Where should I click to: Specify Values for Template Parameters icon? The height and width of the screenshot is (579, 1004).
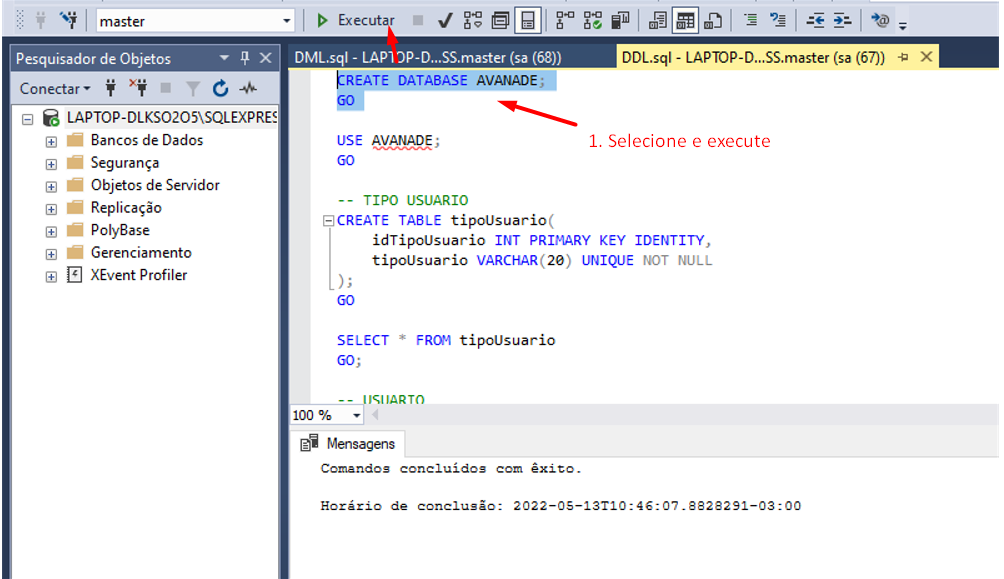pyautogui.click(x=880, y=20)
